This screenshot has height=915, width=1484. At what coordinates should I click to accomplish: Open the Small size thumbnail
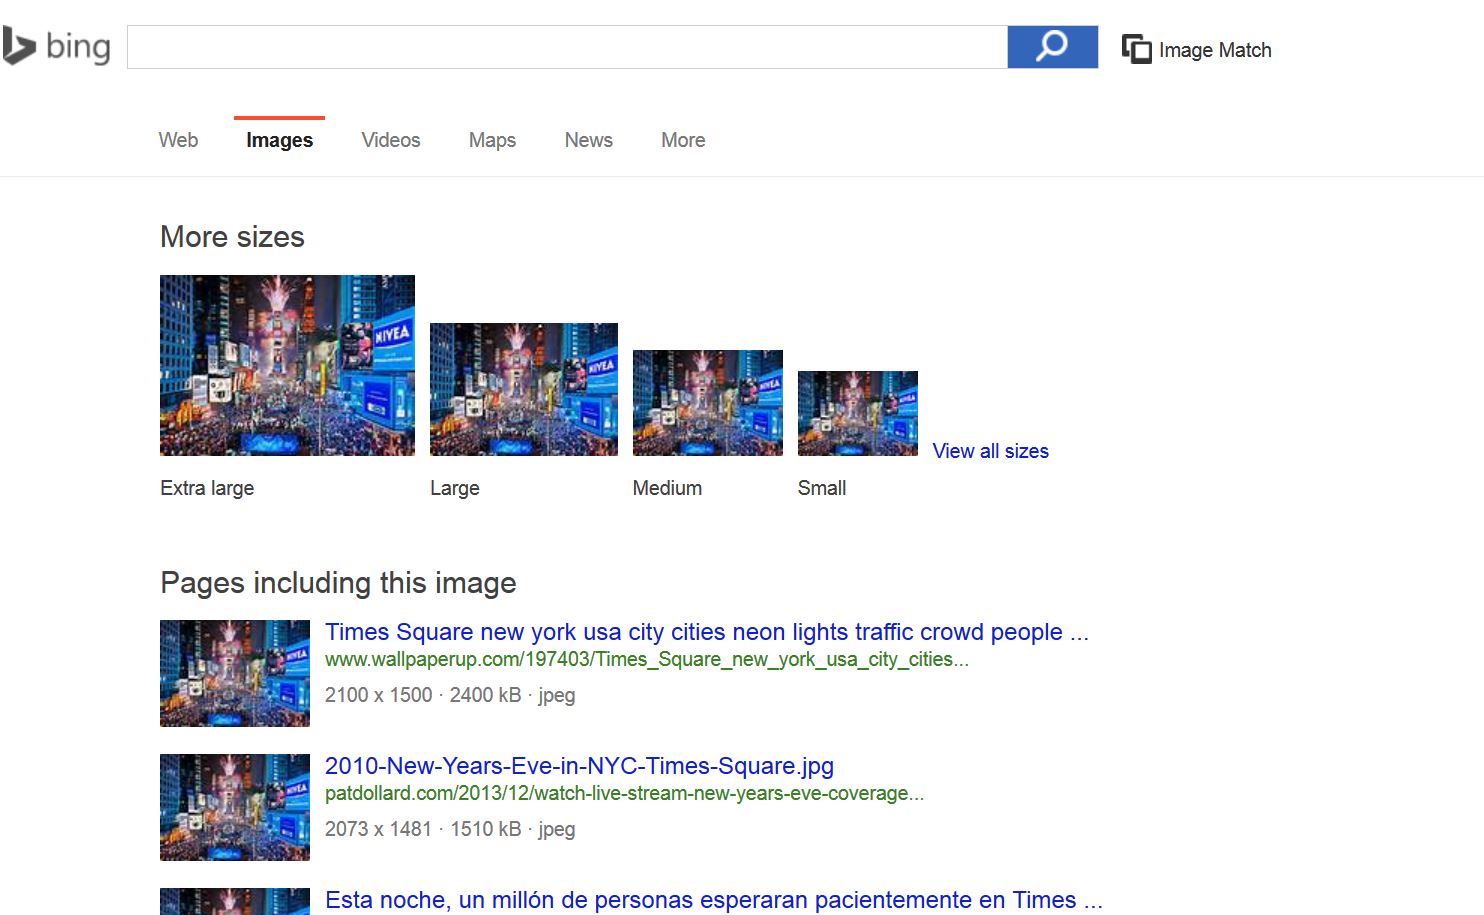pos(858,413)
